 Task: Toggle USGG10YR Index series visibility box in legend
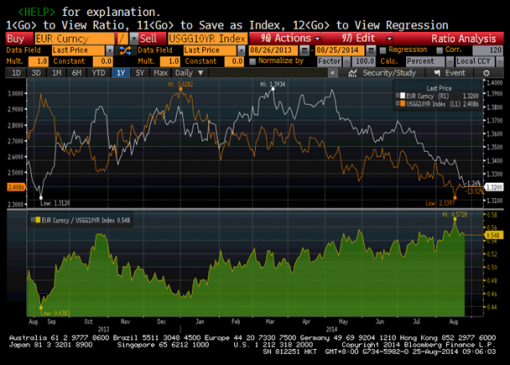(397, 104)
